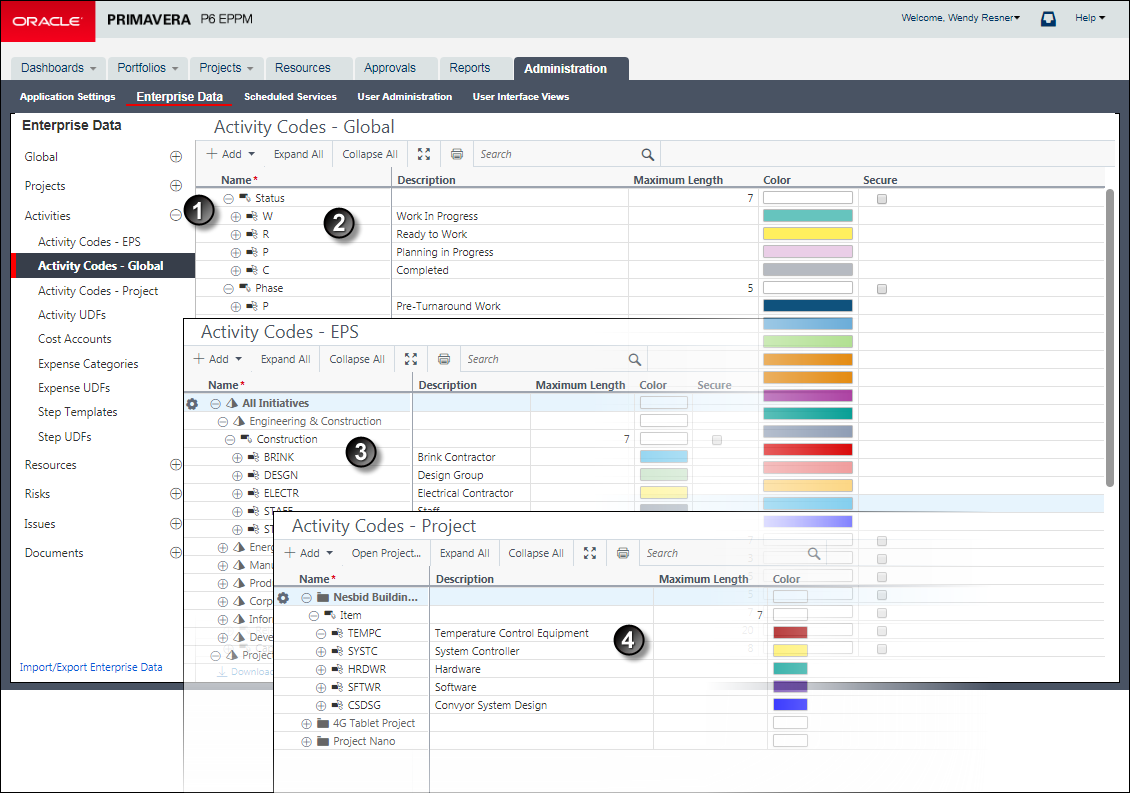This screenshot has height=793, width=1130.
Task: Click the code icon next to Phase
Action: (x=245, y=288)
